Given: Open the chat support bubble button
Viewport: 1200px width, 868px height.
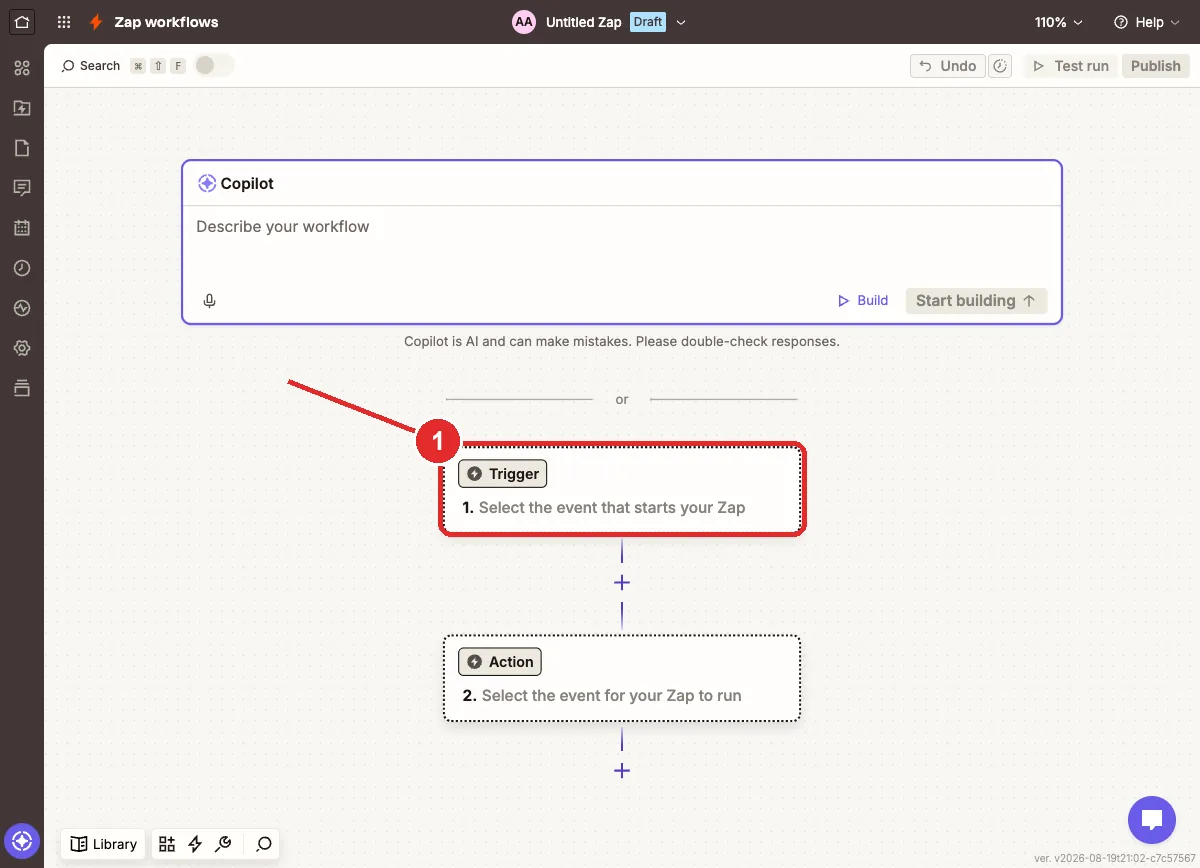Looking at the screenshot, I should pos(1152,821).
